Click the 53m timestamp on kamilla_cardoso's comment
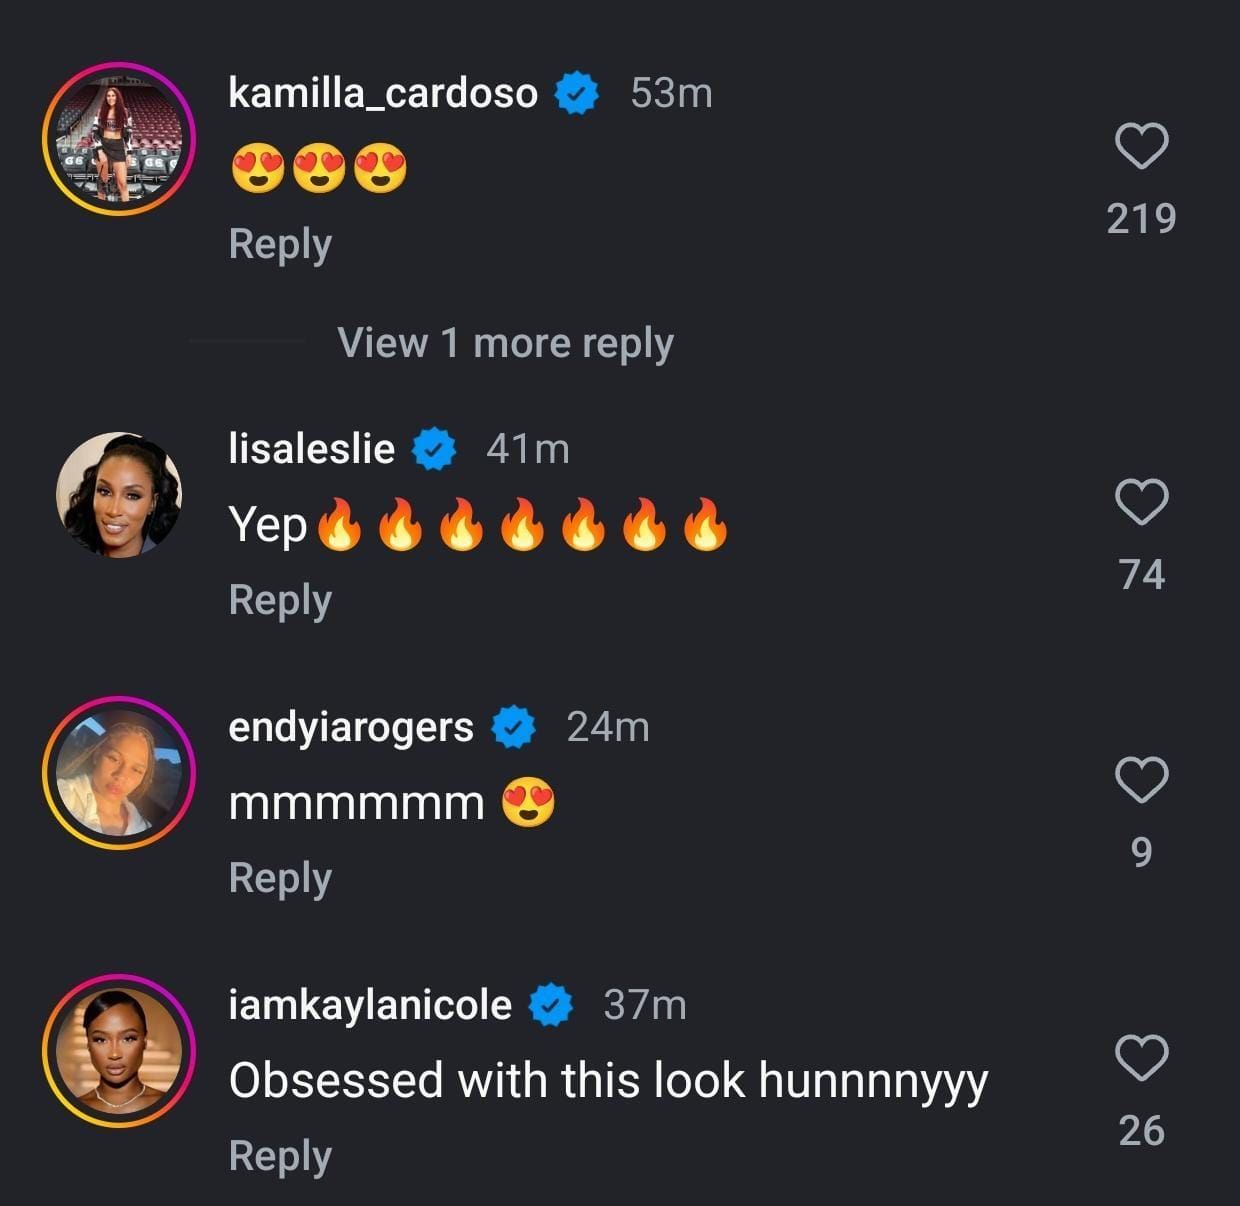Viewport: 1240px width, 1206px height. point(671,93)
